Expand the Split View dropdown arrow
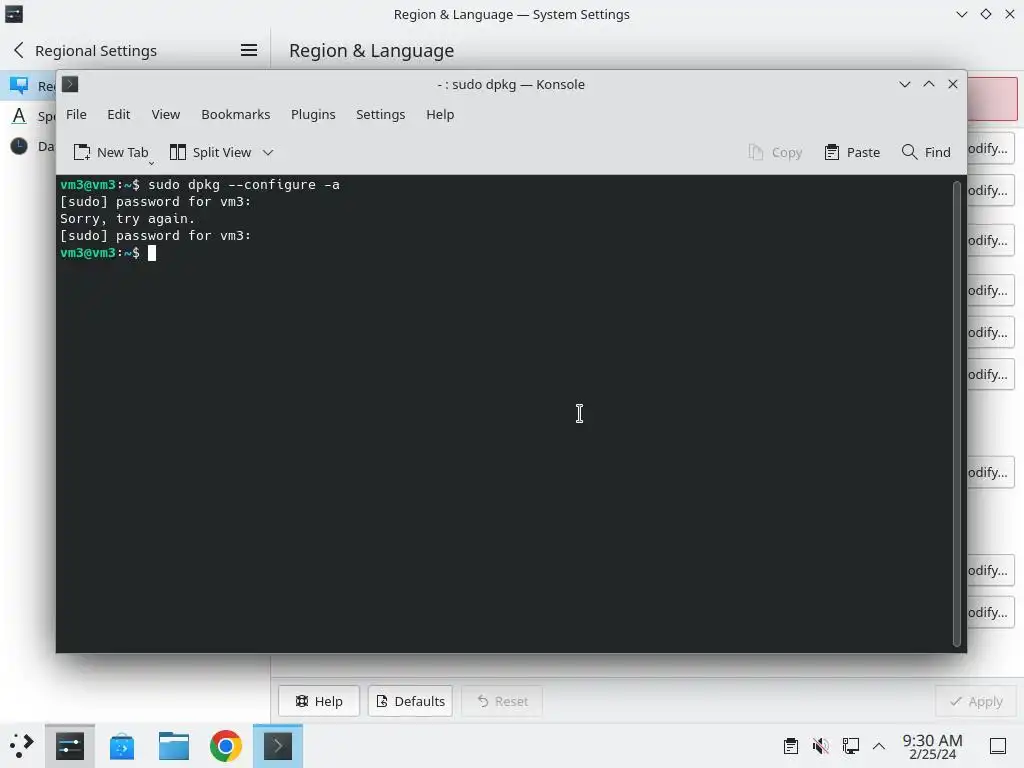This screenshot has width=1024, height=768. point(268,152)
